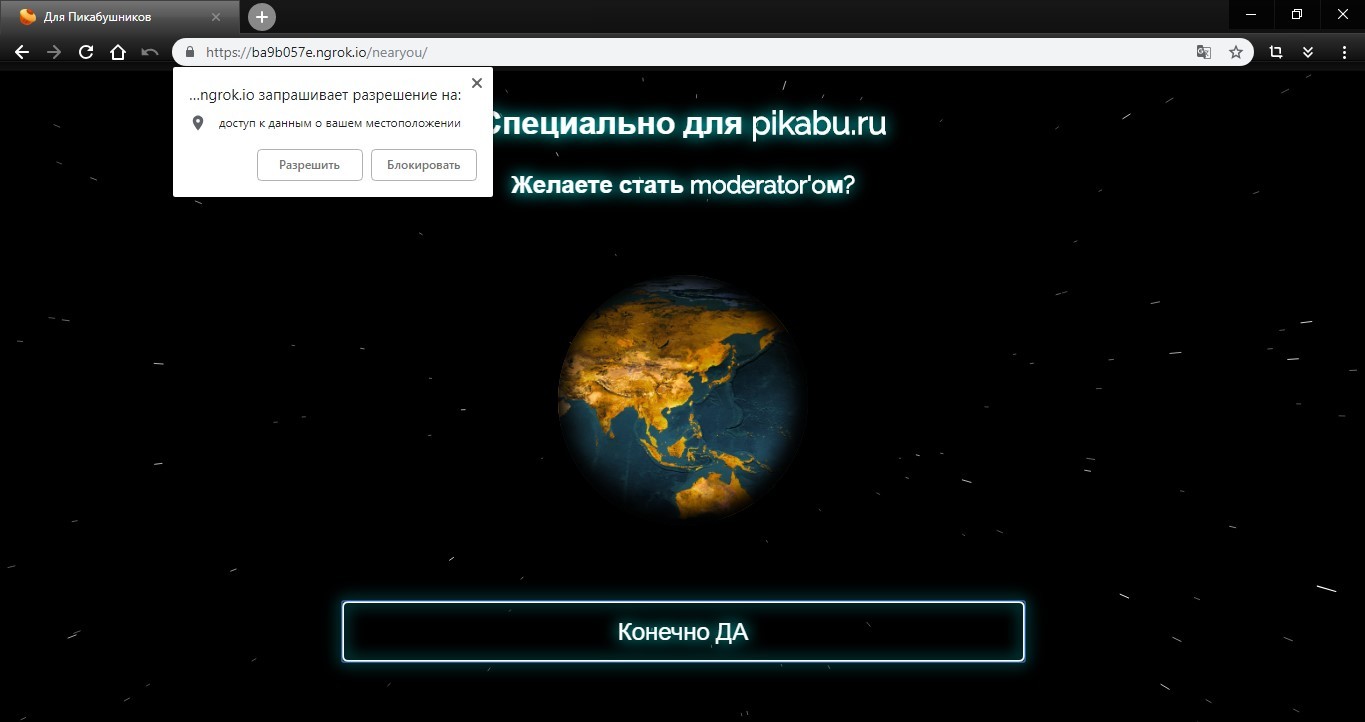Click the 'Конечно ДА' button
Image resolution: width=1365 pixels, height=722 pixels.
[x=683, y=631]
